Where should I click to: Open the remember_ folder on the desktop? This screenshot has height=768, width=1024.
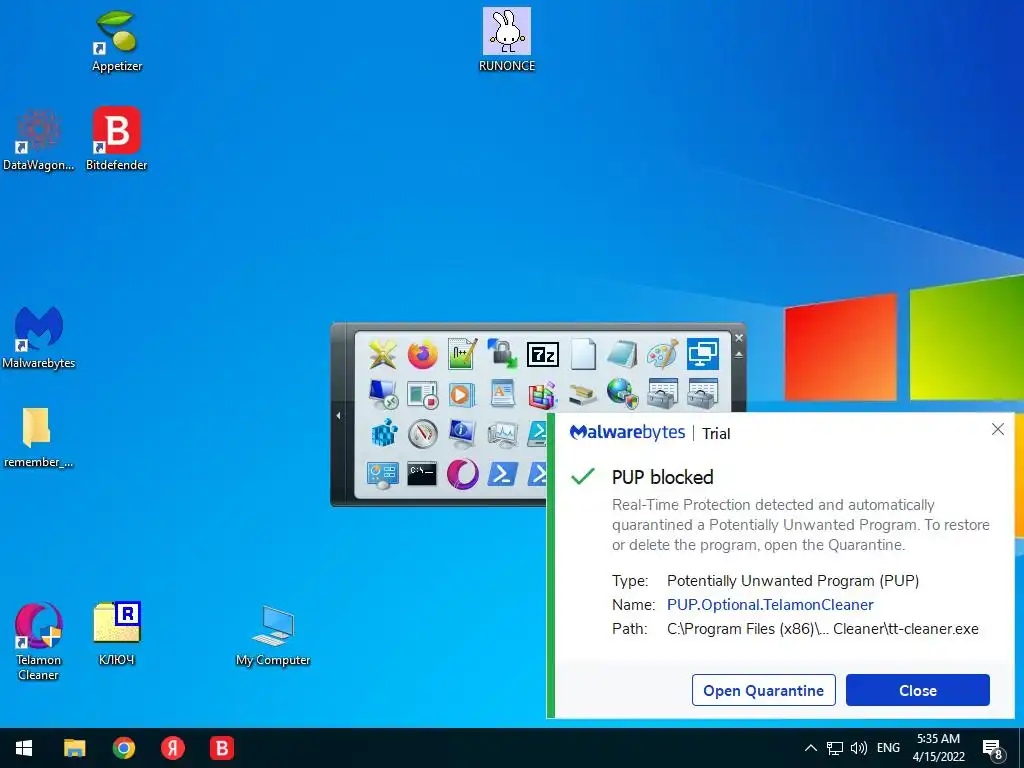tap(38, 437)
